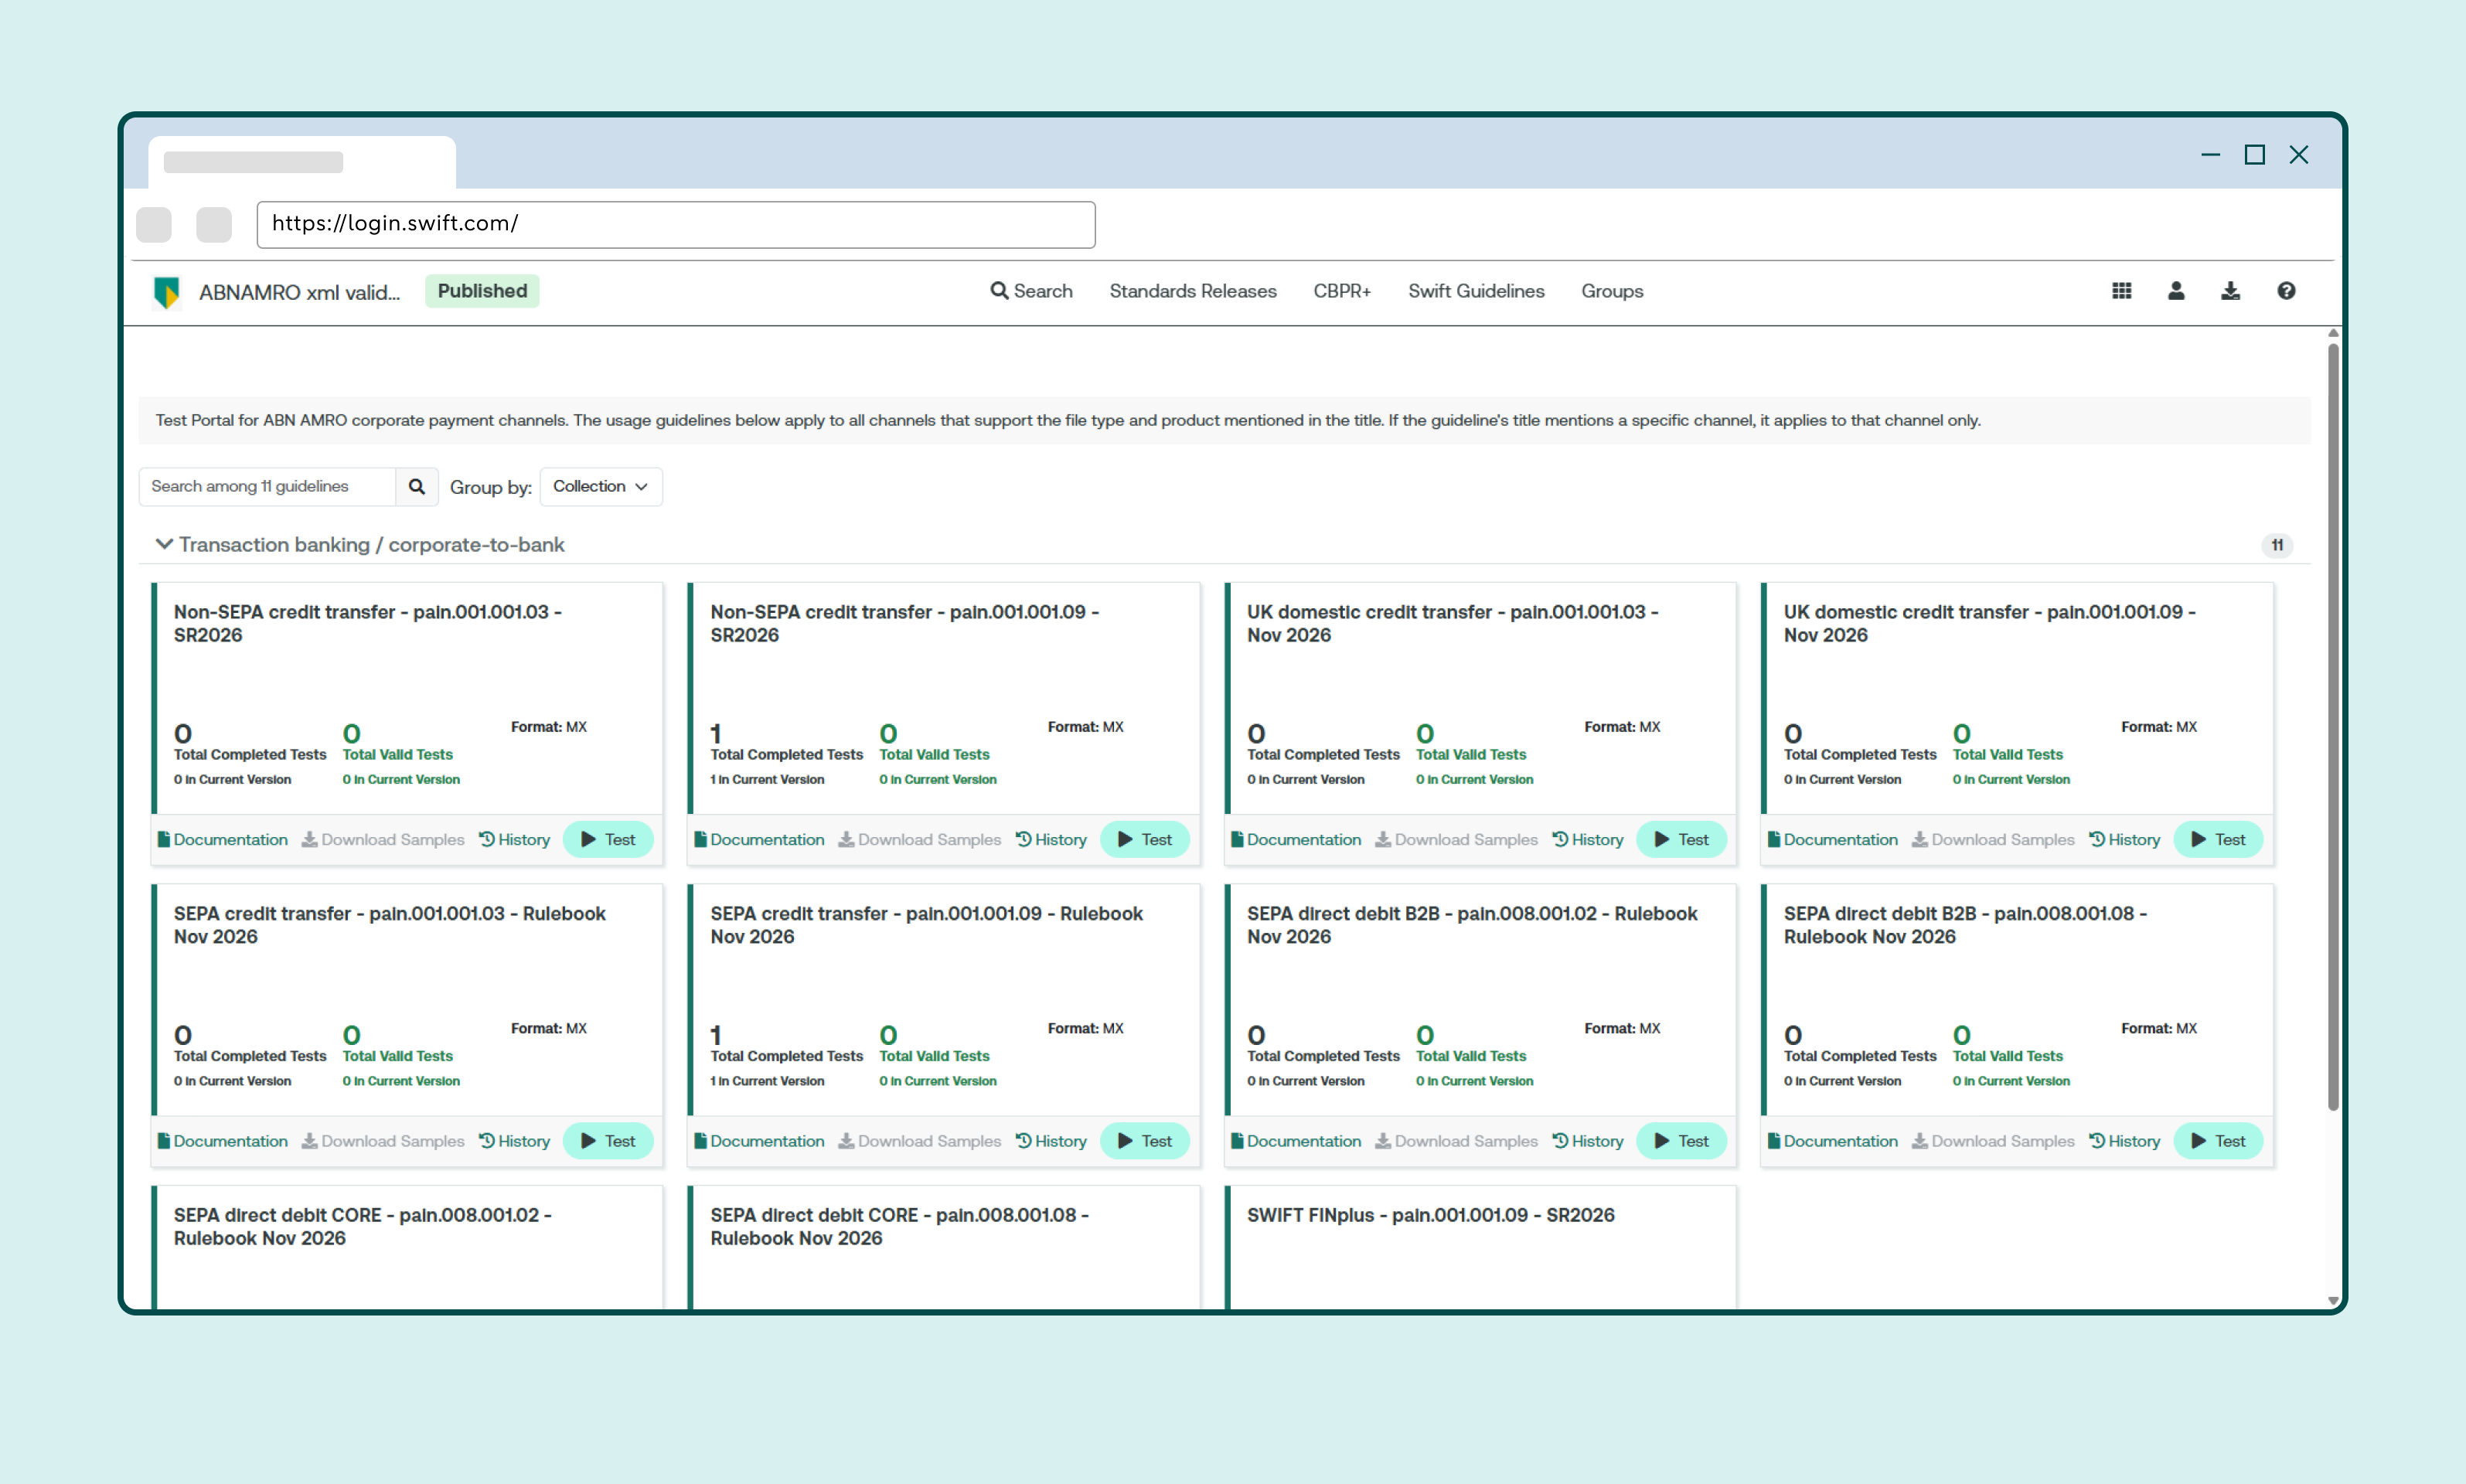
Task: Open the help question mark icon
Action: [2286, 291]
